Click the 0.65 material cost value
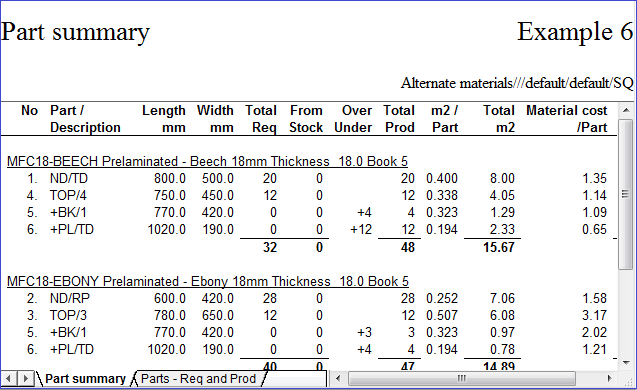Screen dimensions: 637x390 point(594,230)
